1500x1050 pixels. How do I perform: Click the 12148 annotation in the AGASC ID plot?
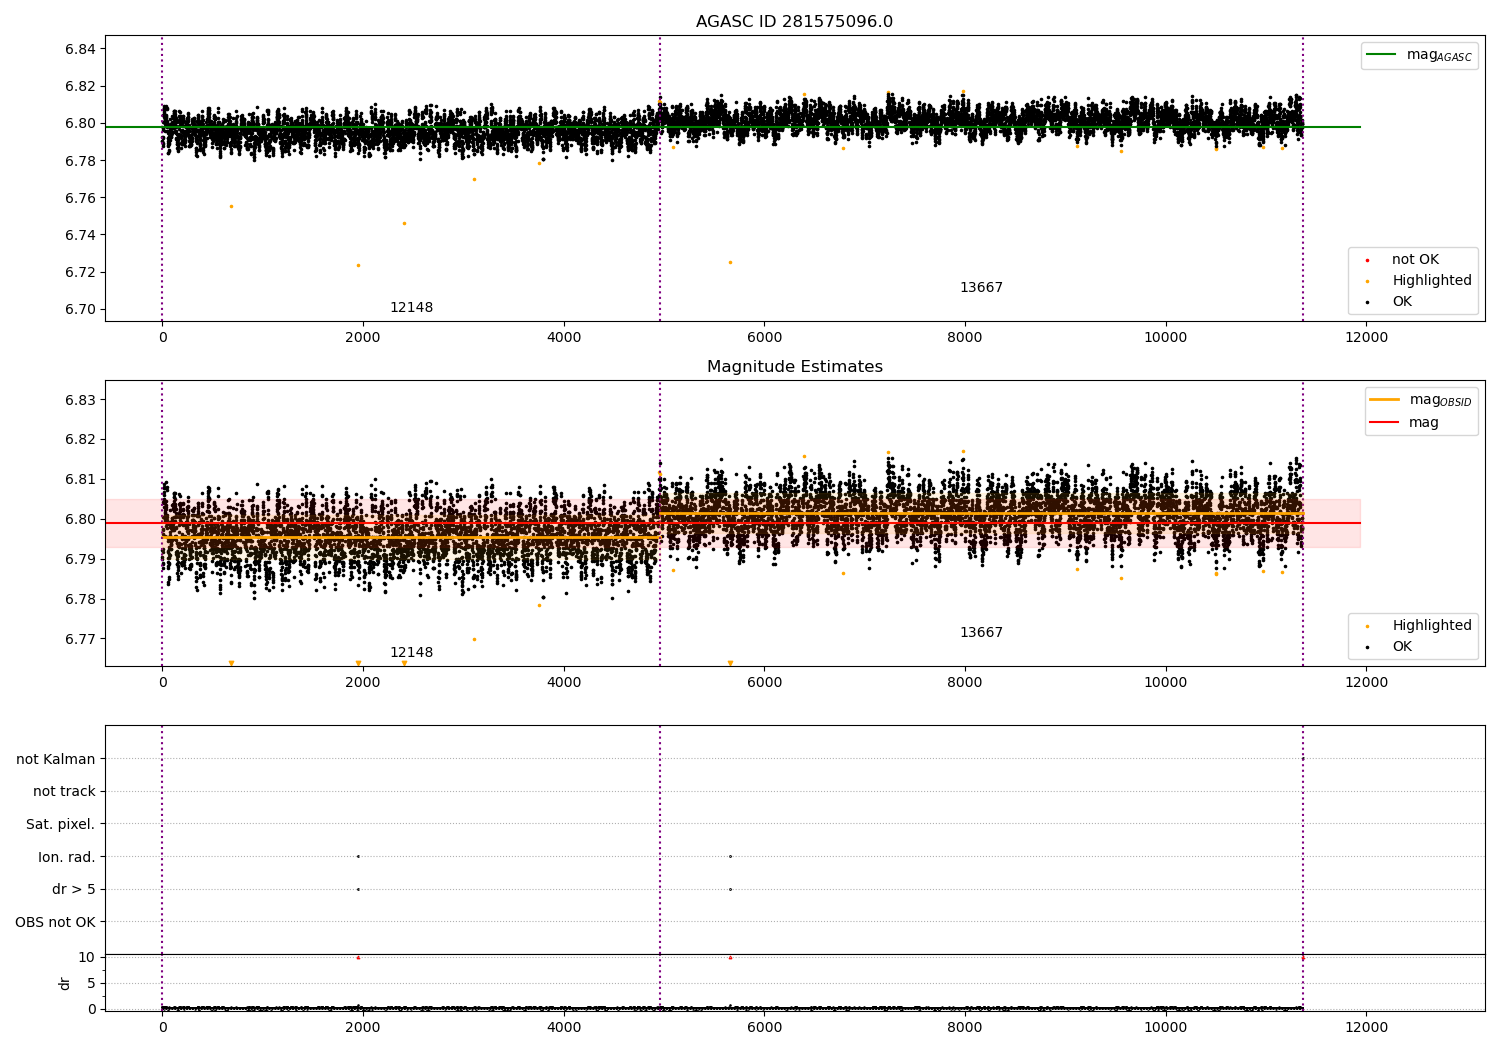point(411,308)
